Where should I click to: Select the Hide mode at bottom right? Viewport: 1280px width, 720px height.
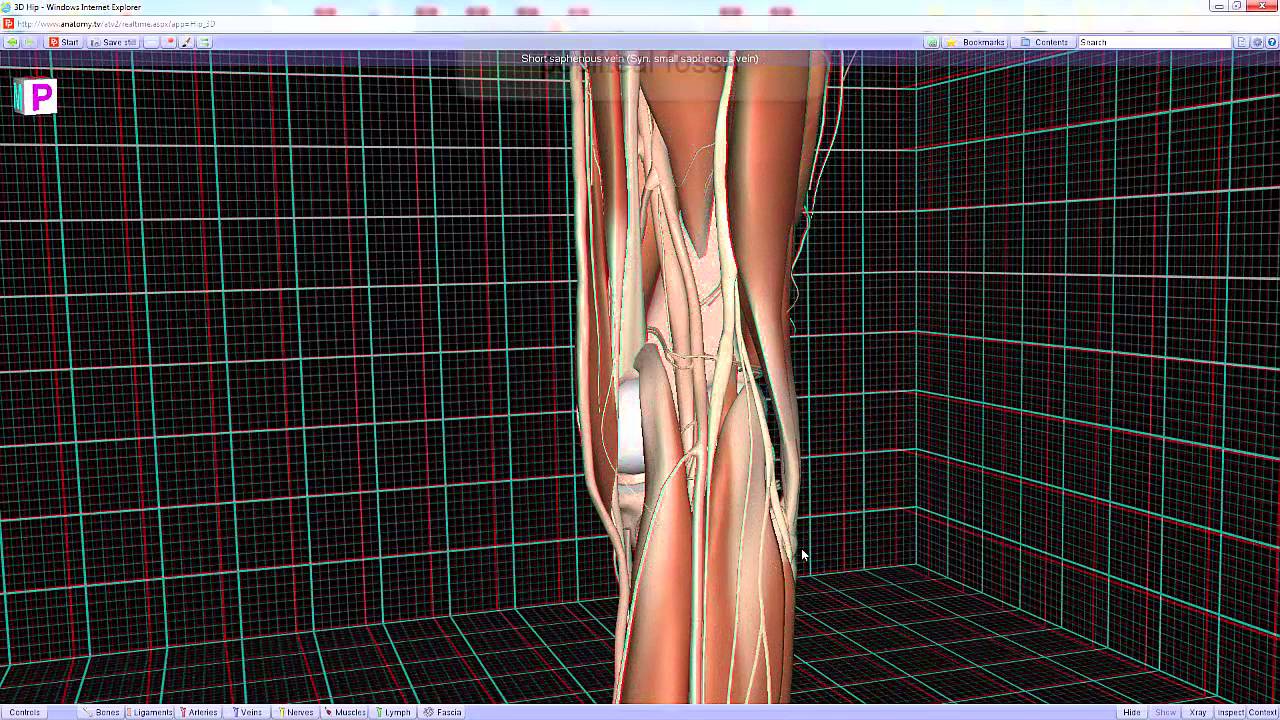coord(1131,712)
